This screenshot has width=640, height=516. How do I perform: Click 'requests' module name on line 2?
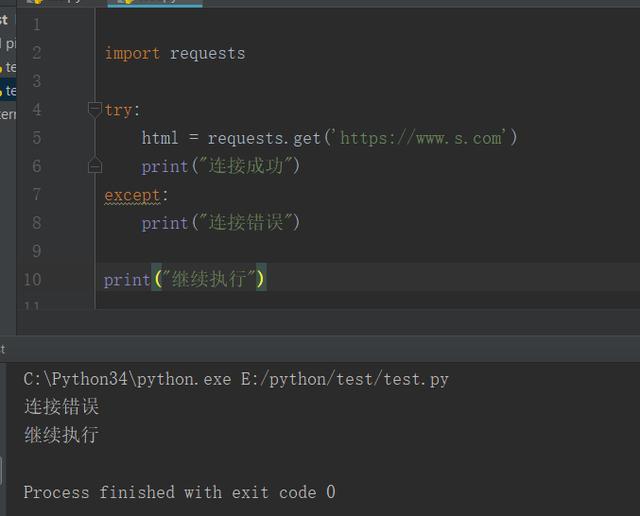[207, 53]
